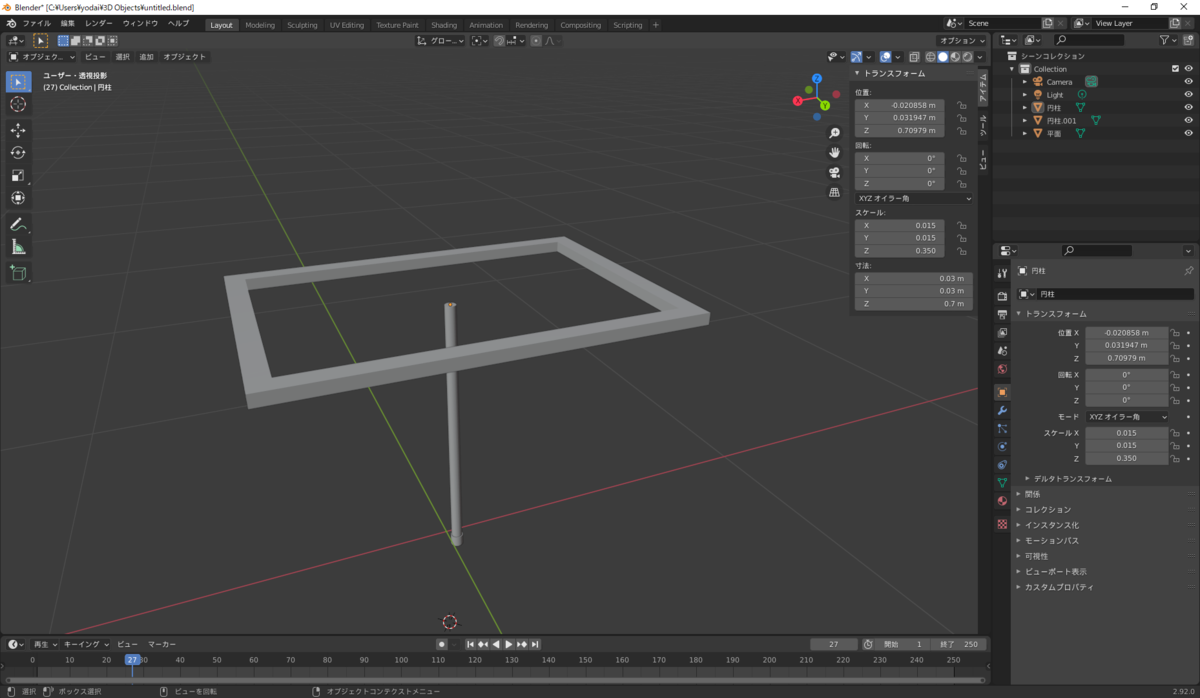Click the Z axis on the navigation gizmo
The image size is (1200, 698).
point(817,78)
